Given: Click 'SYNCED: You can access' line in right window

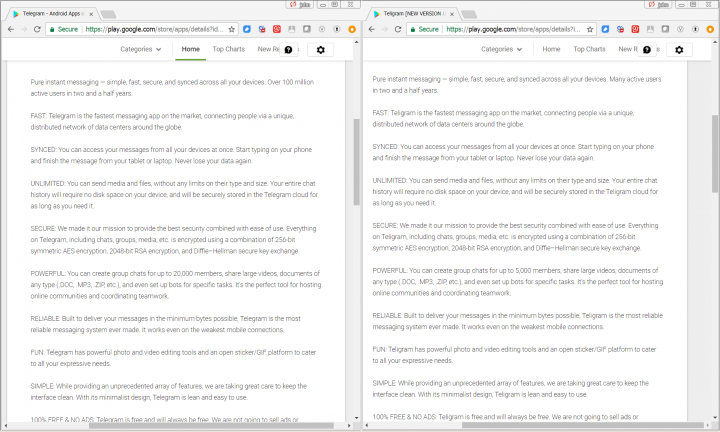Looking at the screenshot, I should [513, 147].
